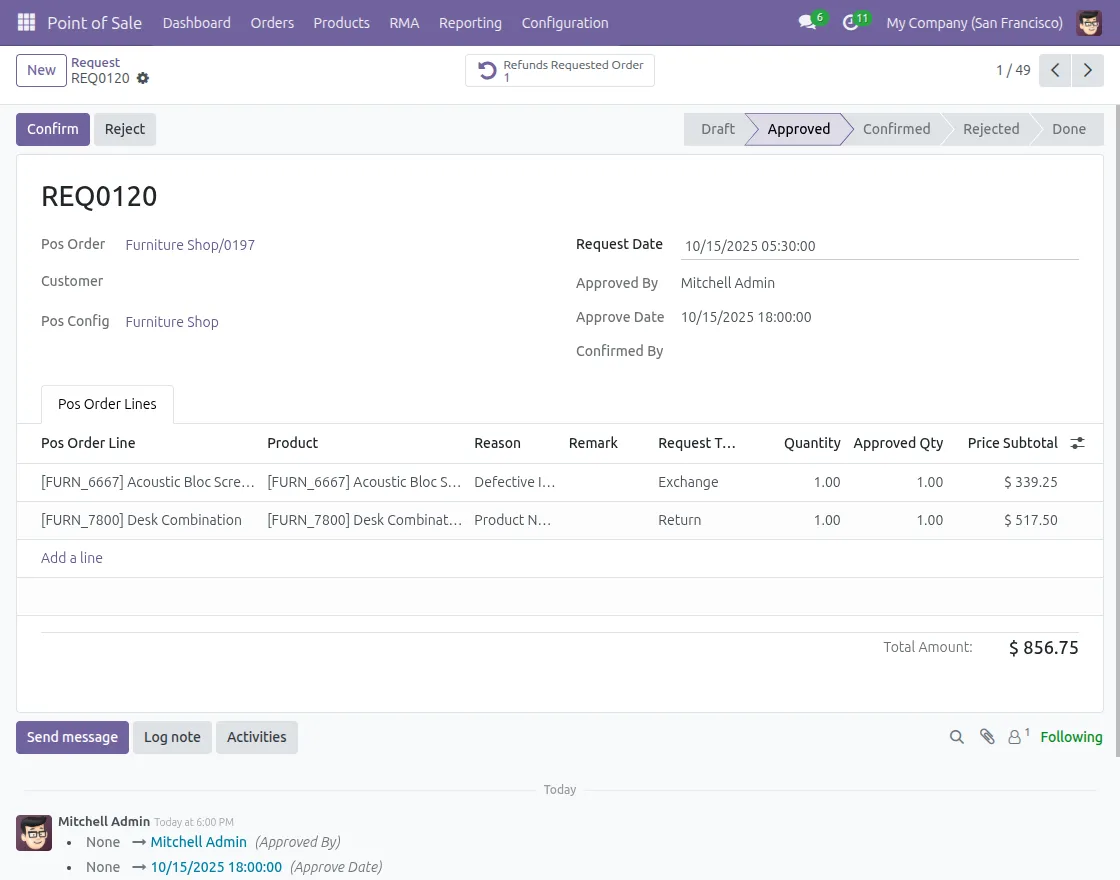Viewport: 1120px width, 880px height.
Task: Click the Reject button
Action: [125, 129]
